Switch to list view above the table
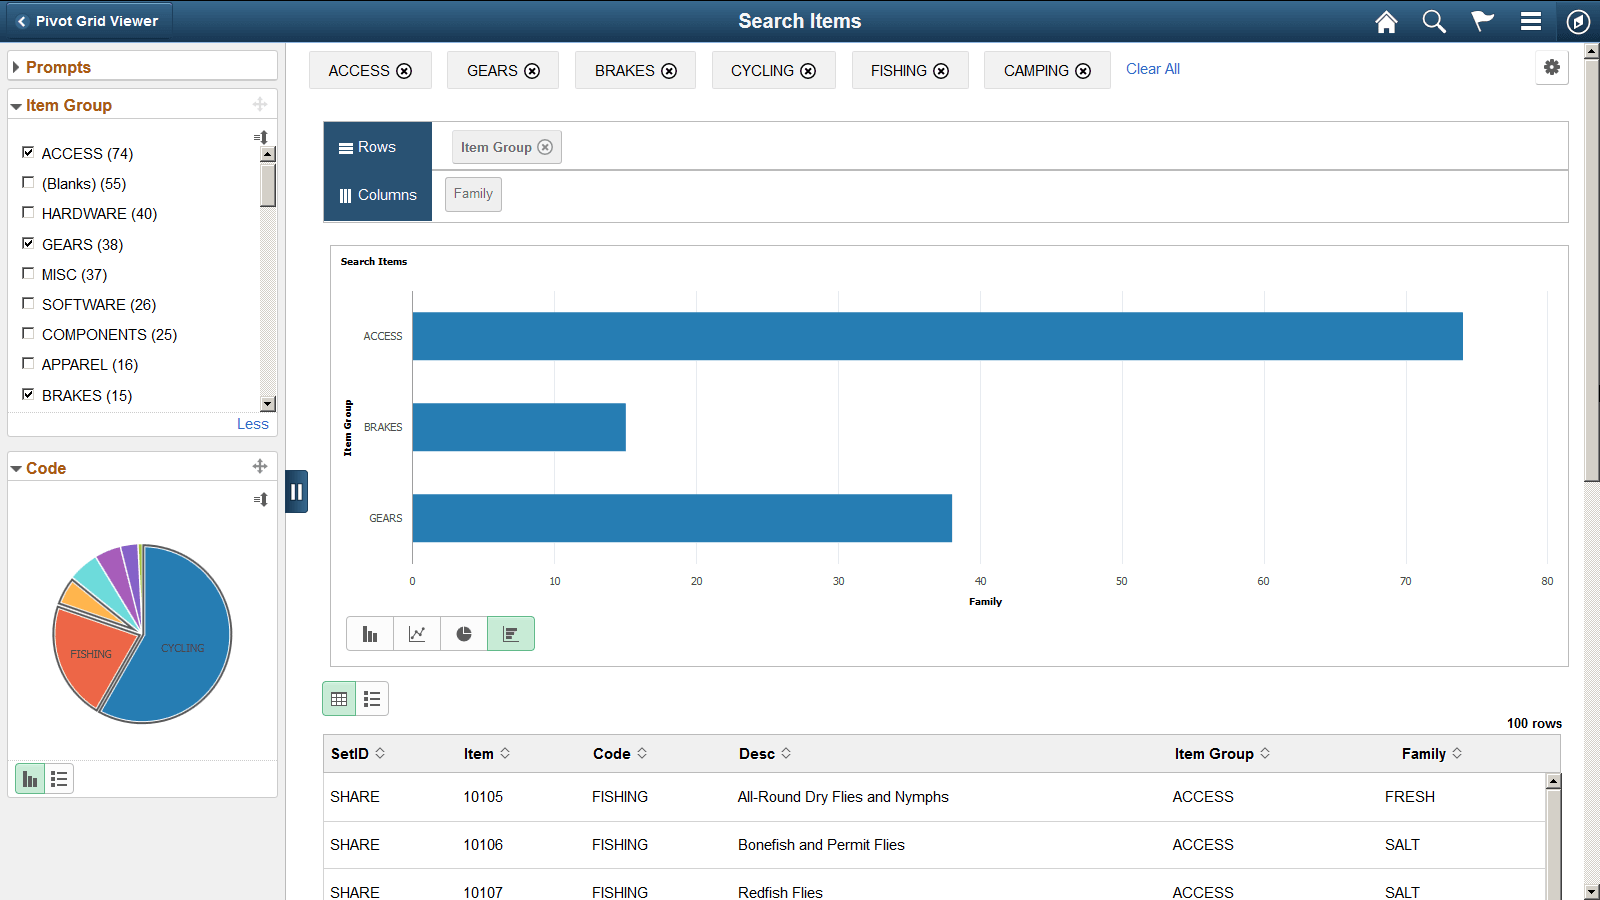 (372, 699)
